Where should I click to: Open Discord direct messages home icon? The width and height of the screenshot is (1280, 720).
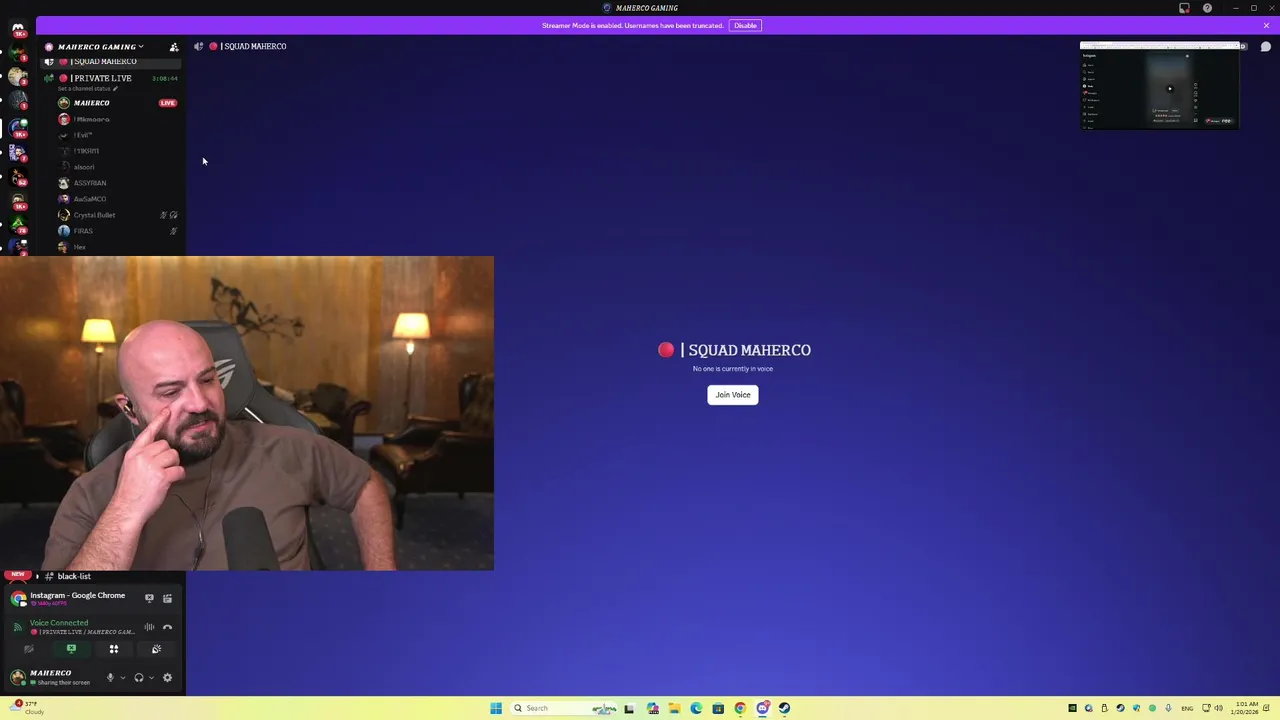click(18, 28)
